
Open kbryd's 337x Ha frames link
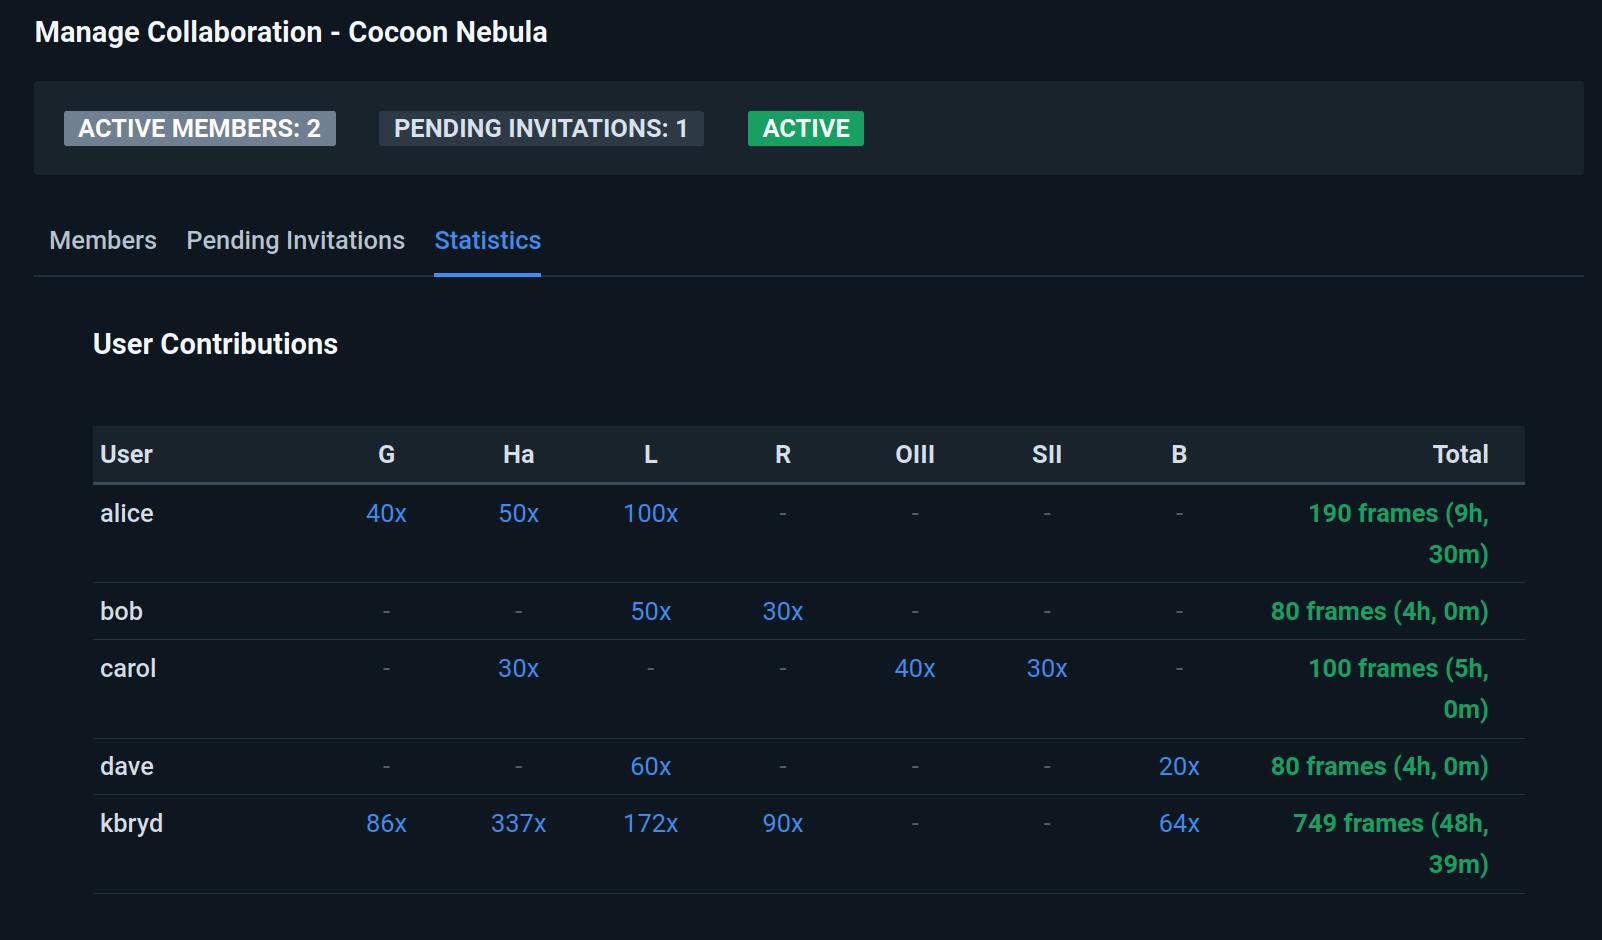518,824
